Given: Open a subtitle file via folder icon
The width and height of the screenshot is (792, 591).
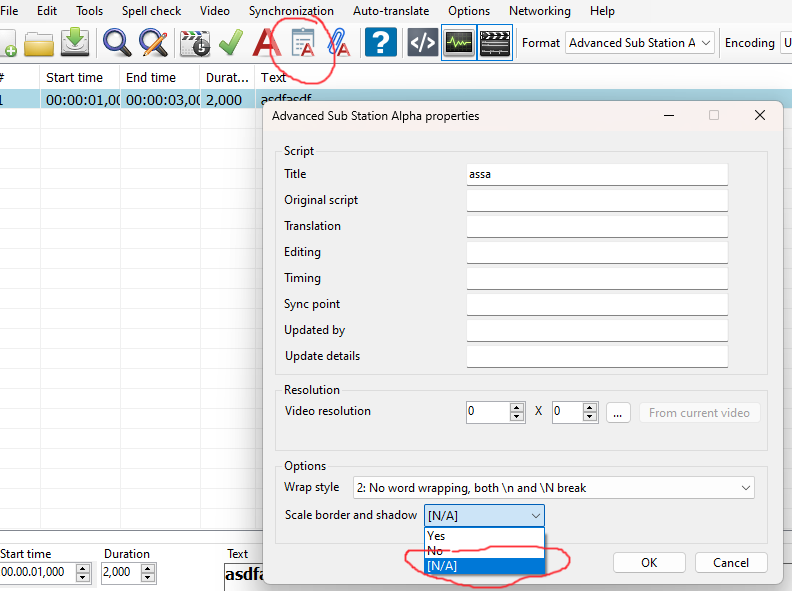Looking at the screenshot, I should pos(39,43).
